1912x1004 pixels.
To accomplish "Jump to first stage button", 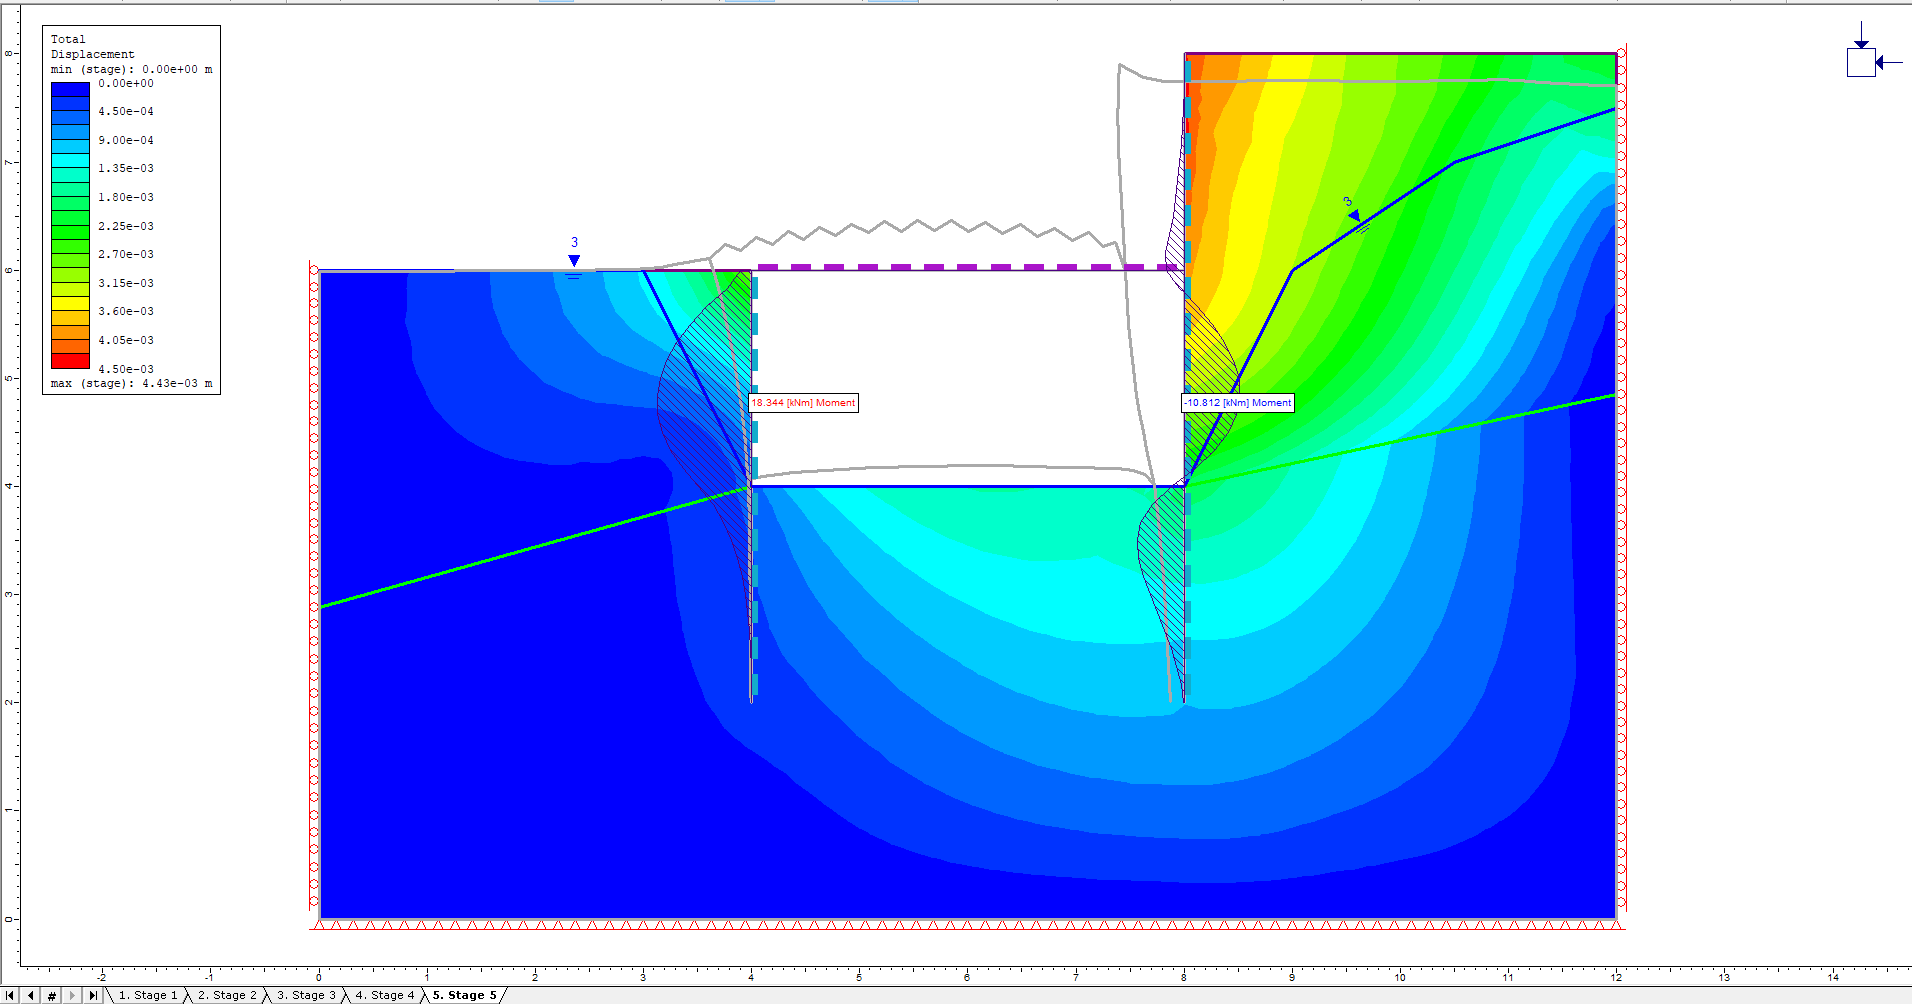I will (9, 995).
